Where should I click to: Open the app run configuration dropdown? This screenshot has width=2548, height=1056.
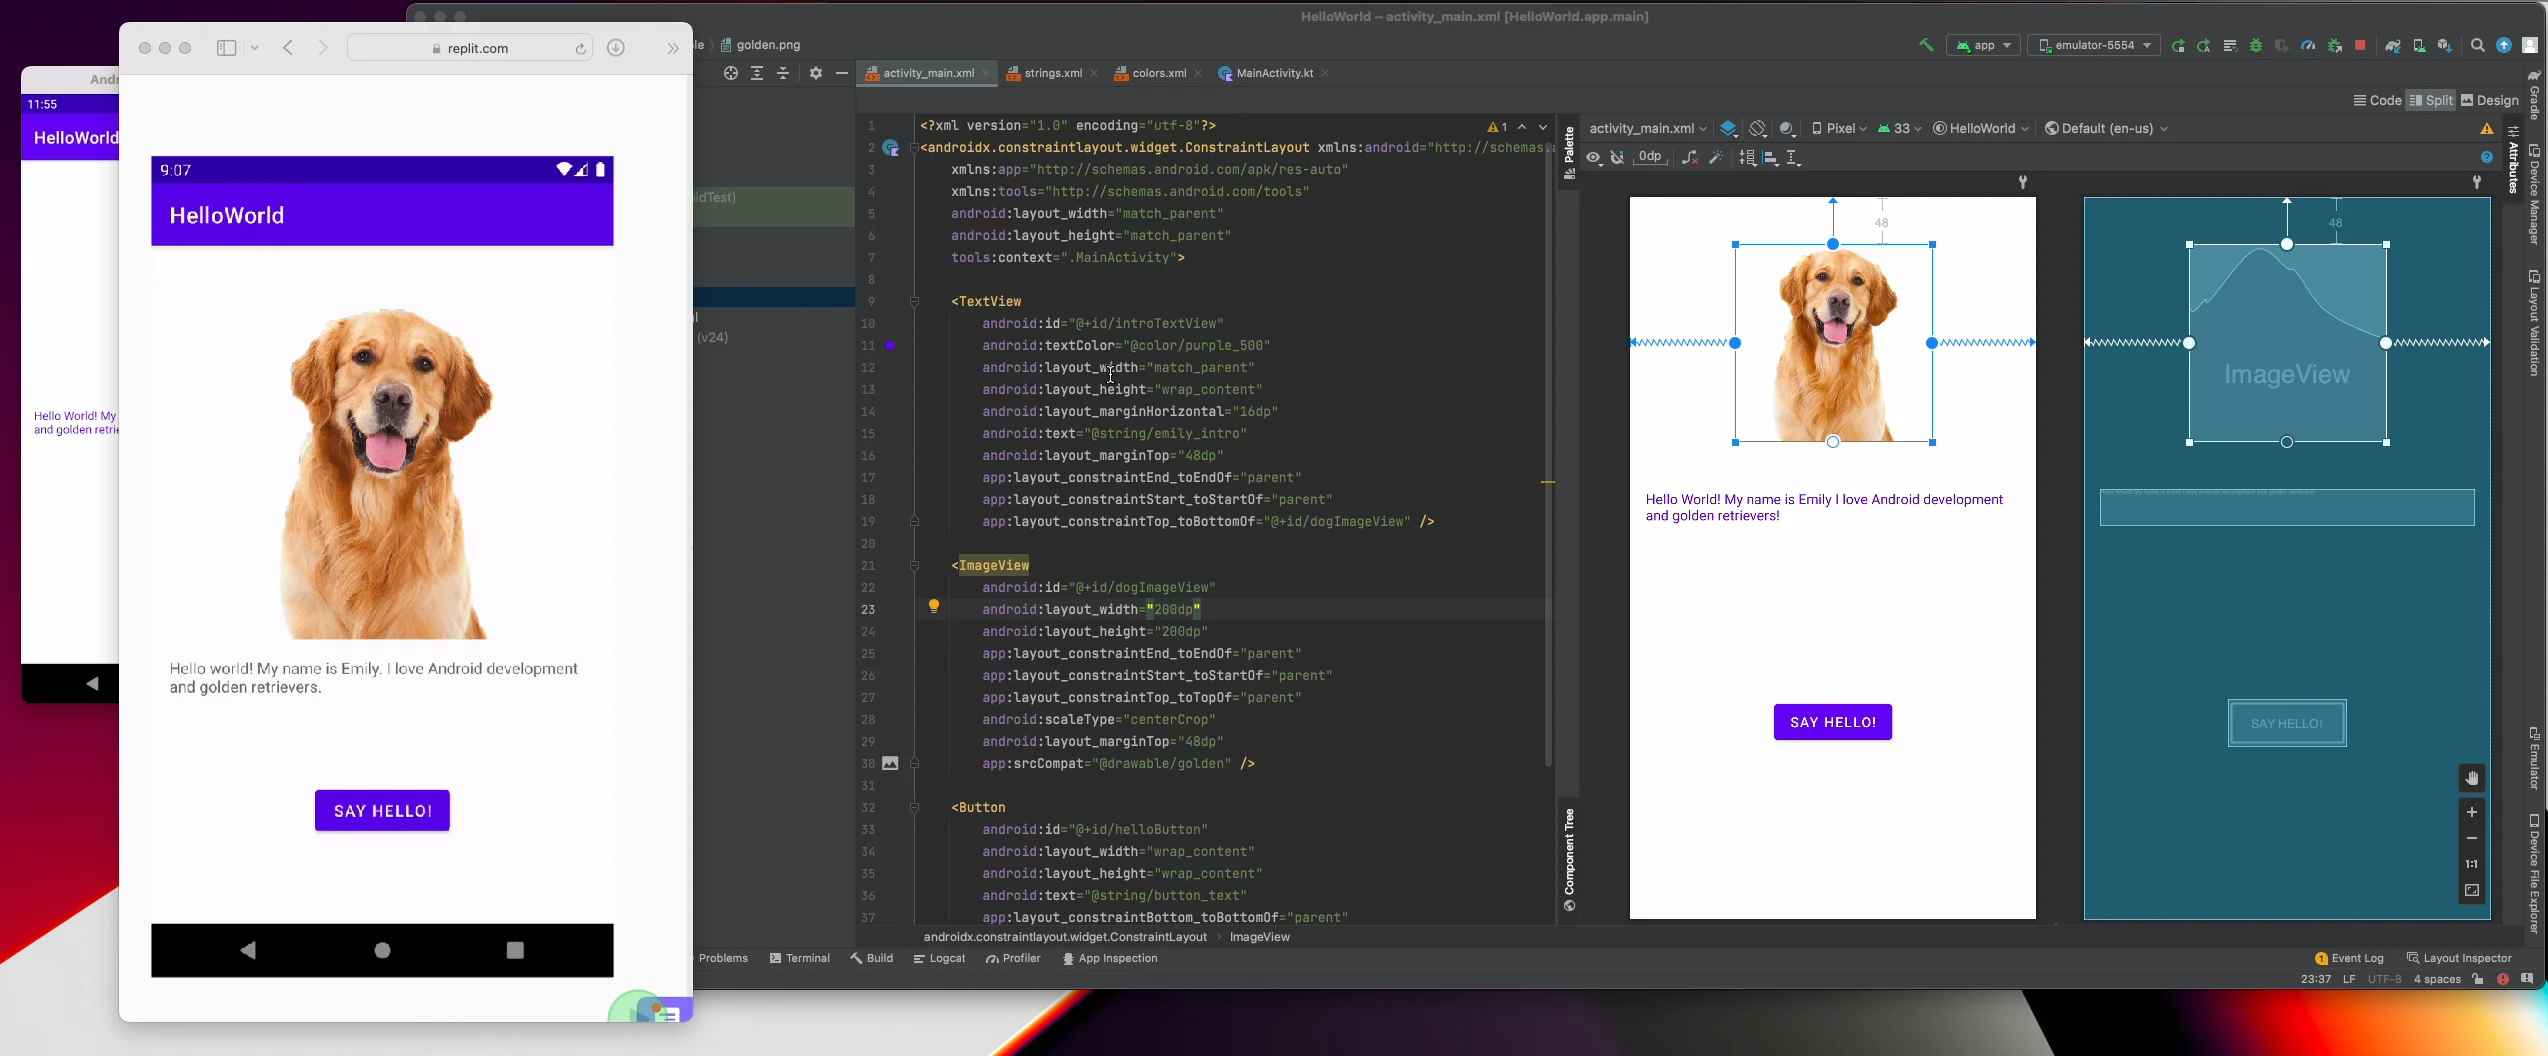(1983, 45)
